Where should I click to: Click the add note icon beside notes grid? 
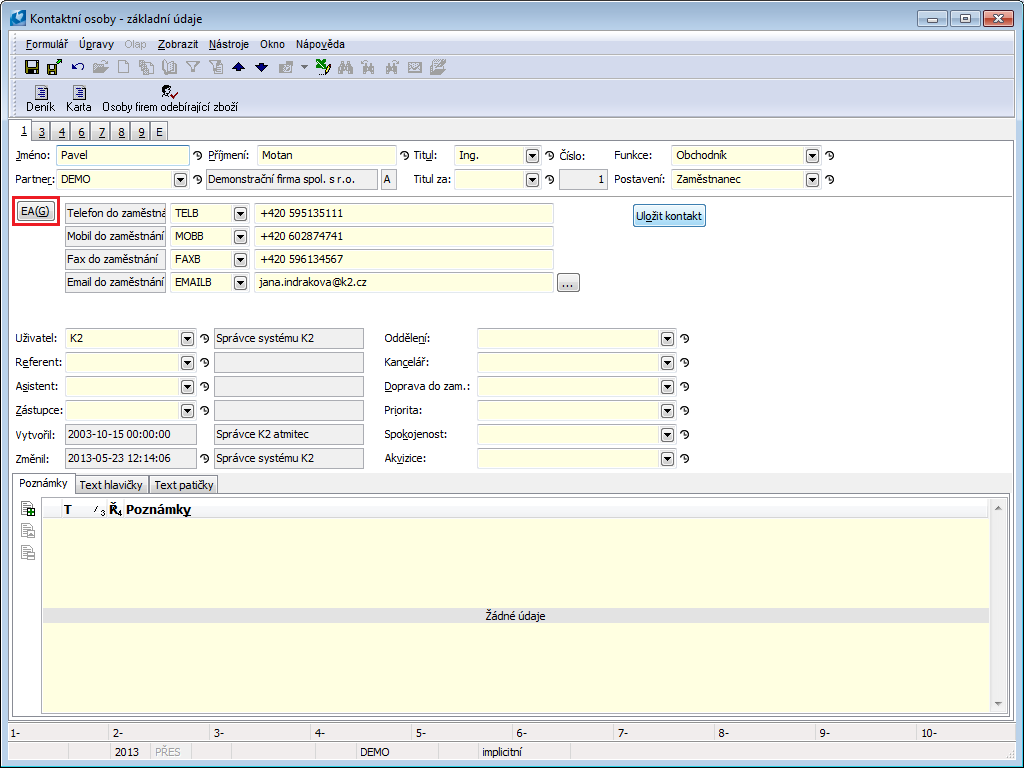tap(28, 510)
